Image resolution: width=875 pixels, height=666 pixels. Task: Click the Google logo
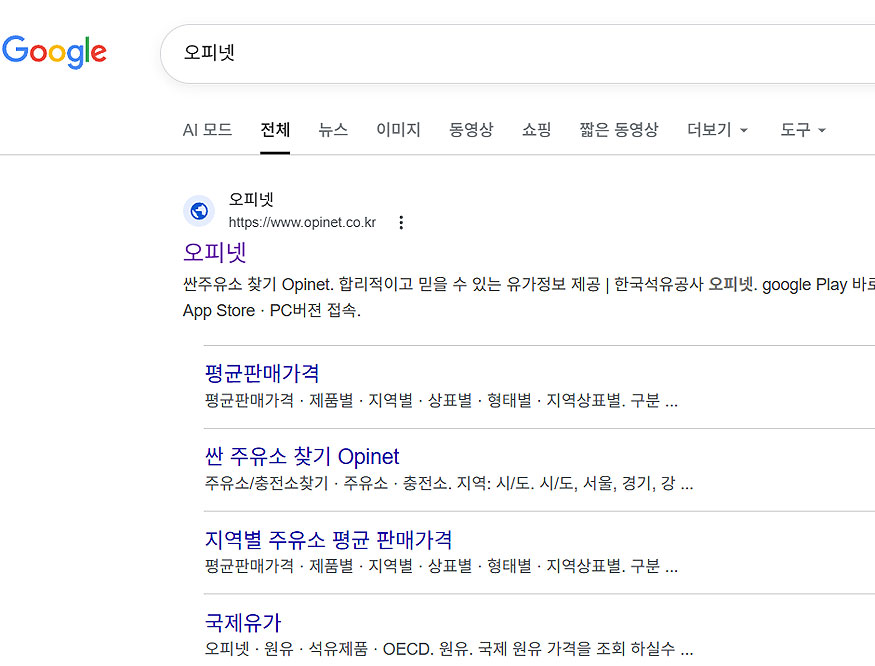55,52
